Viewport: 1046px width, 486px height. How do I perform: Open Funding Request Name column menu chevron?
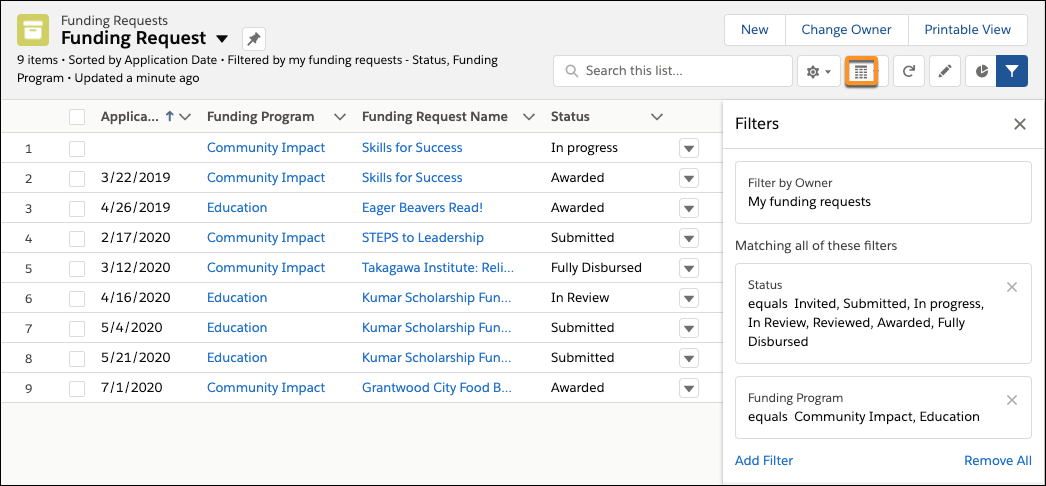point(529,117)
